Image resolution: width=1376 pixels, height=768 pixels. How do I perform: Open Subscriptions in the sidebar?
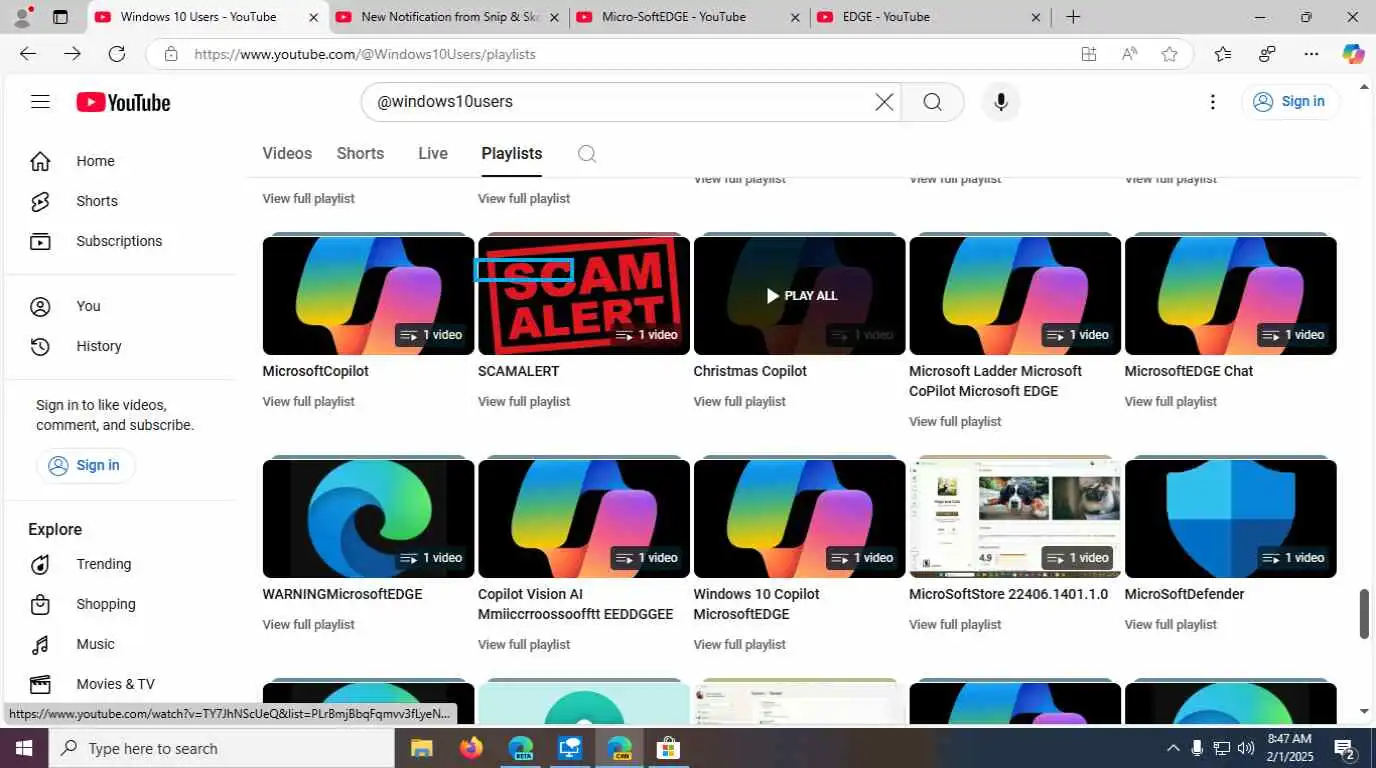pos(120,241)
